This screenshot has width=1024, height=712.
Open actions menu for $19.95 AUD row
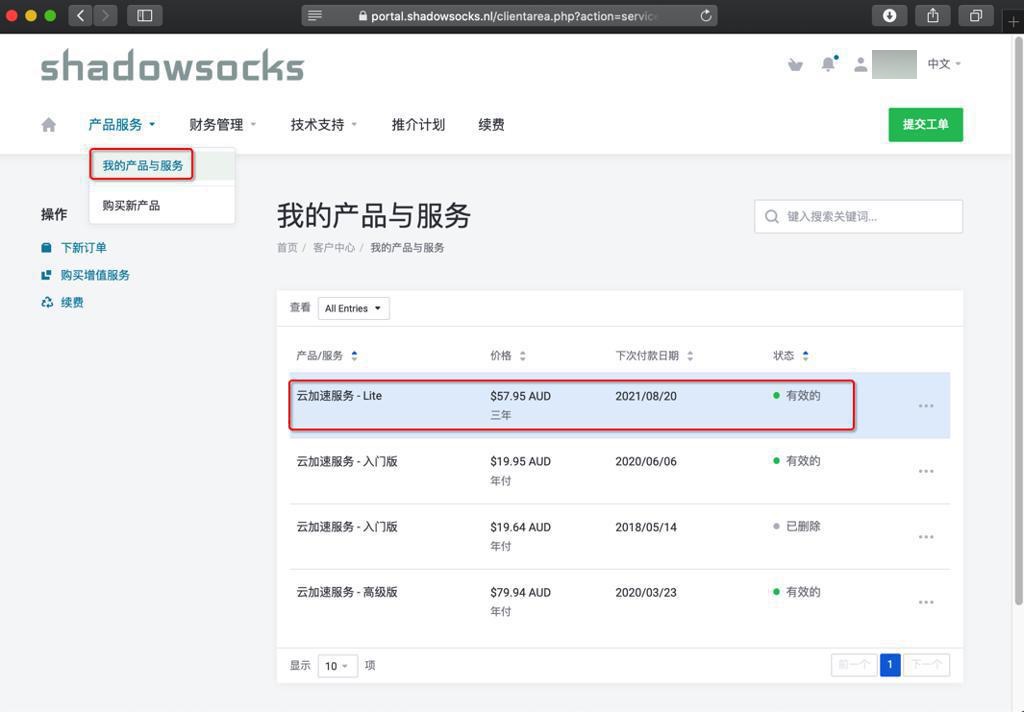(x=925, y=471)
